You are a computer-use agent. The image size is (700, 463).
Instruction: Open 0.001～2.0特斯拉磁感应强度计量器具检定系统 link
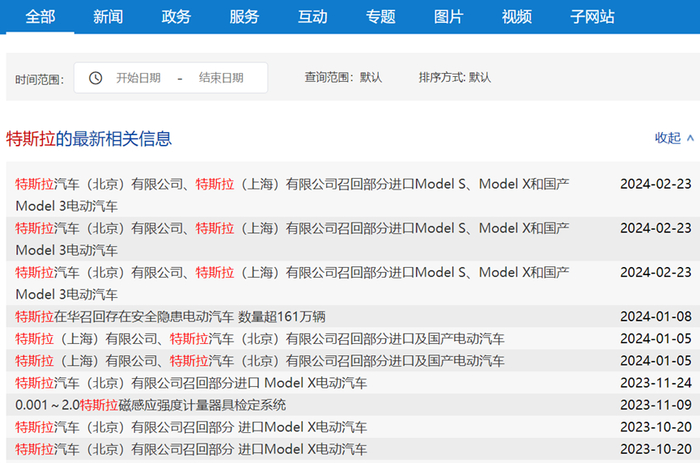(150, 405)
